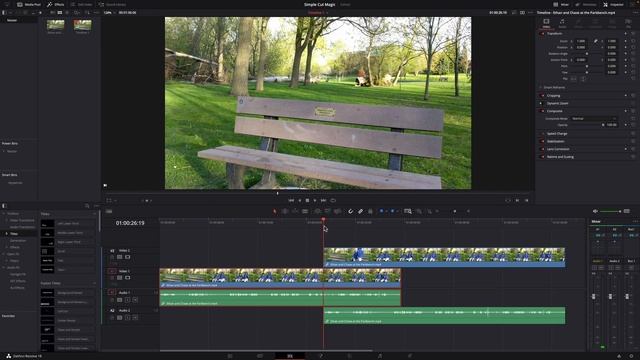Toggle the Cropping enable switch

click(542, 96)
